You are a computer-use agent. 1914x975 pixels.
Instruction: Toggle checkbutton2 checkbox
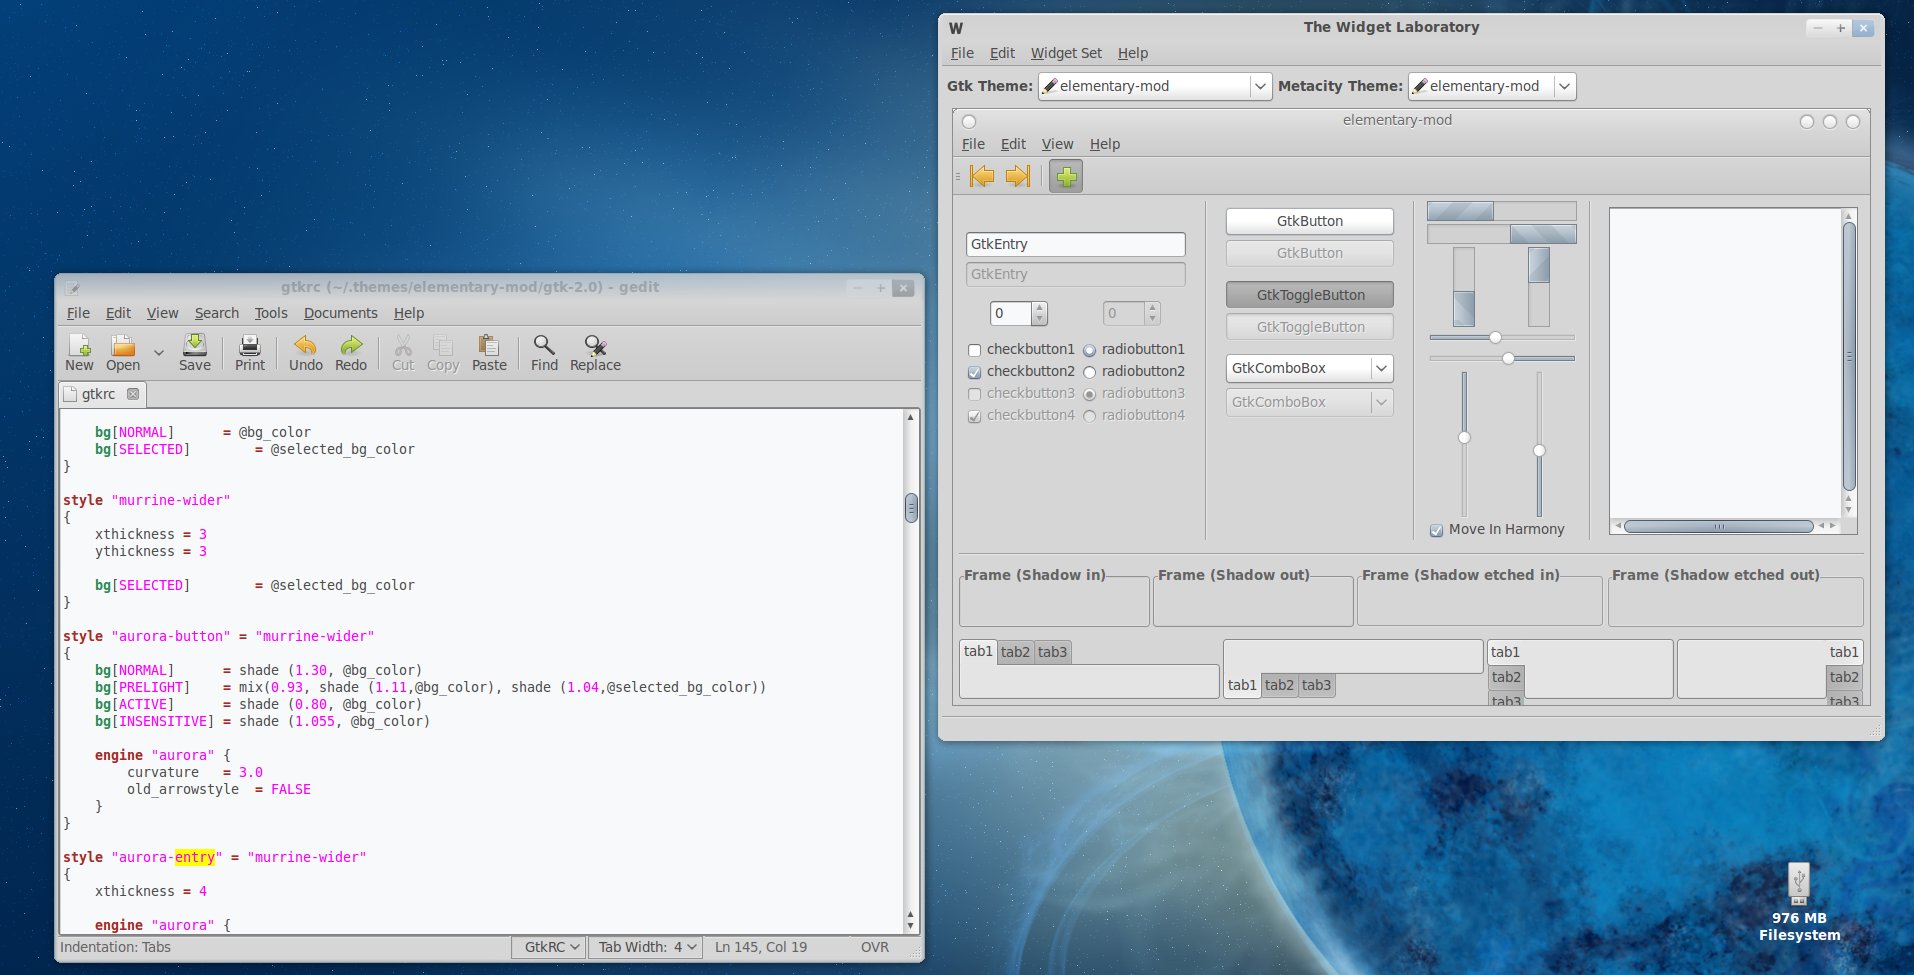(x=974, y=372)
